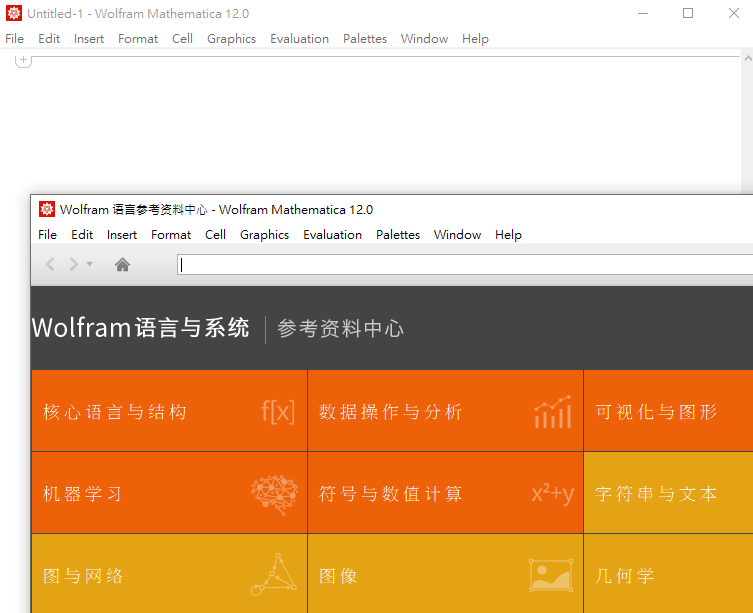This screenshot has height=613, width=753.
Task: Open the 几何学 category
Action: click(668, 574)
